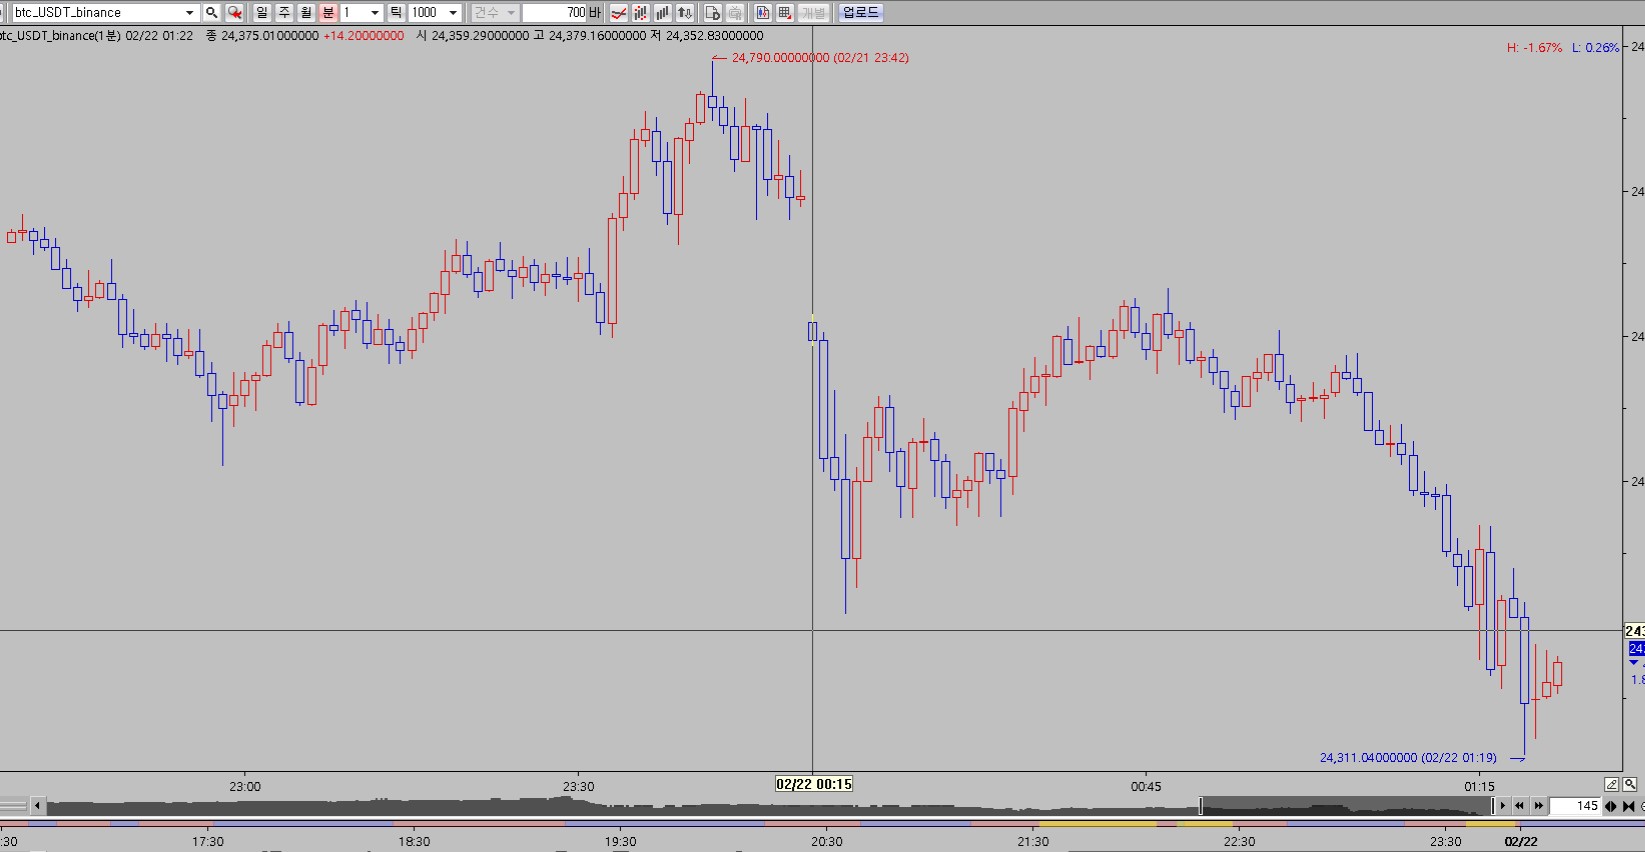
Task: Toggle the 주 (weekly) timeframe button
Action: 284,13
